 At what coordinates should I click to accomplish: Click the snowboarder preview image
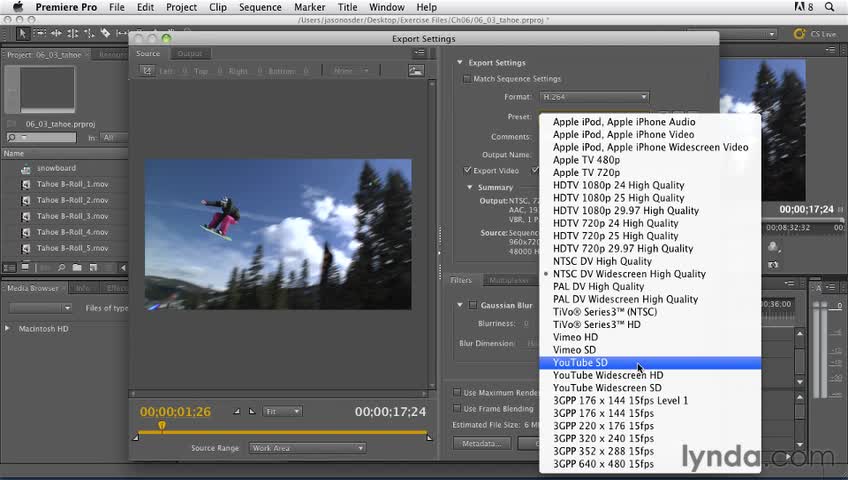[278, 234]
